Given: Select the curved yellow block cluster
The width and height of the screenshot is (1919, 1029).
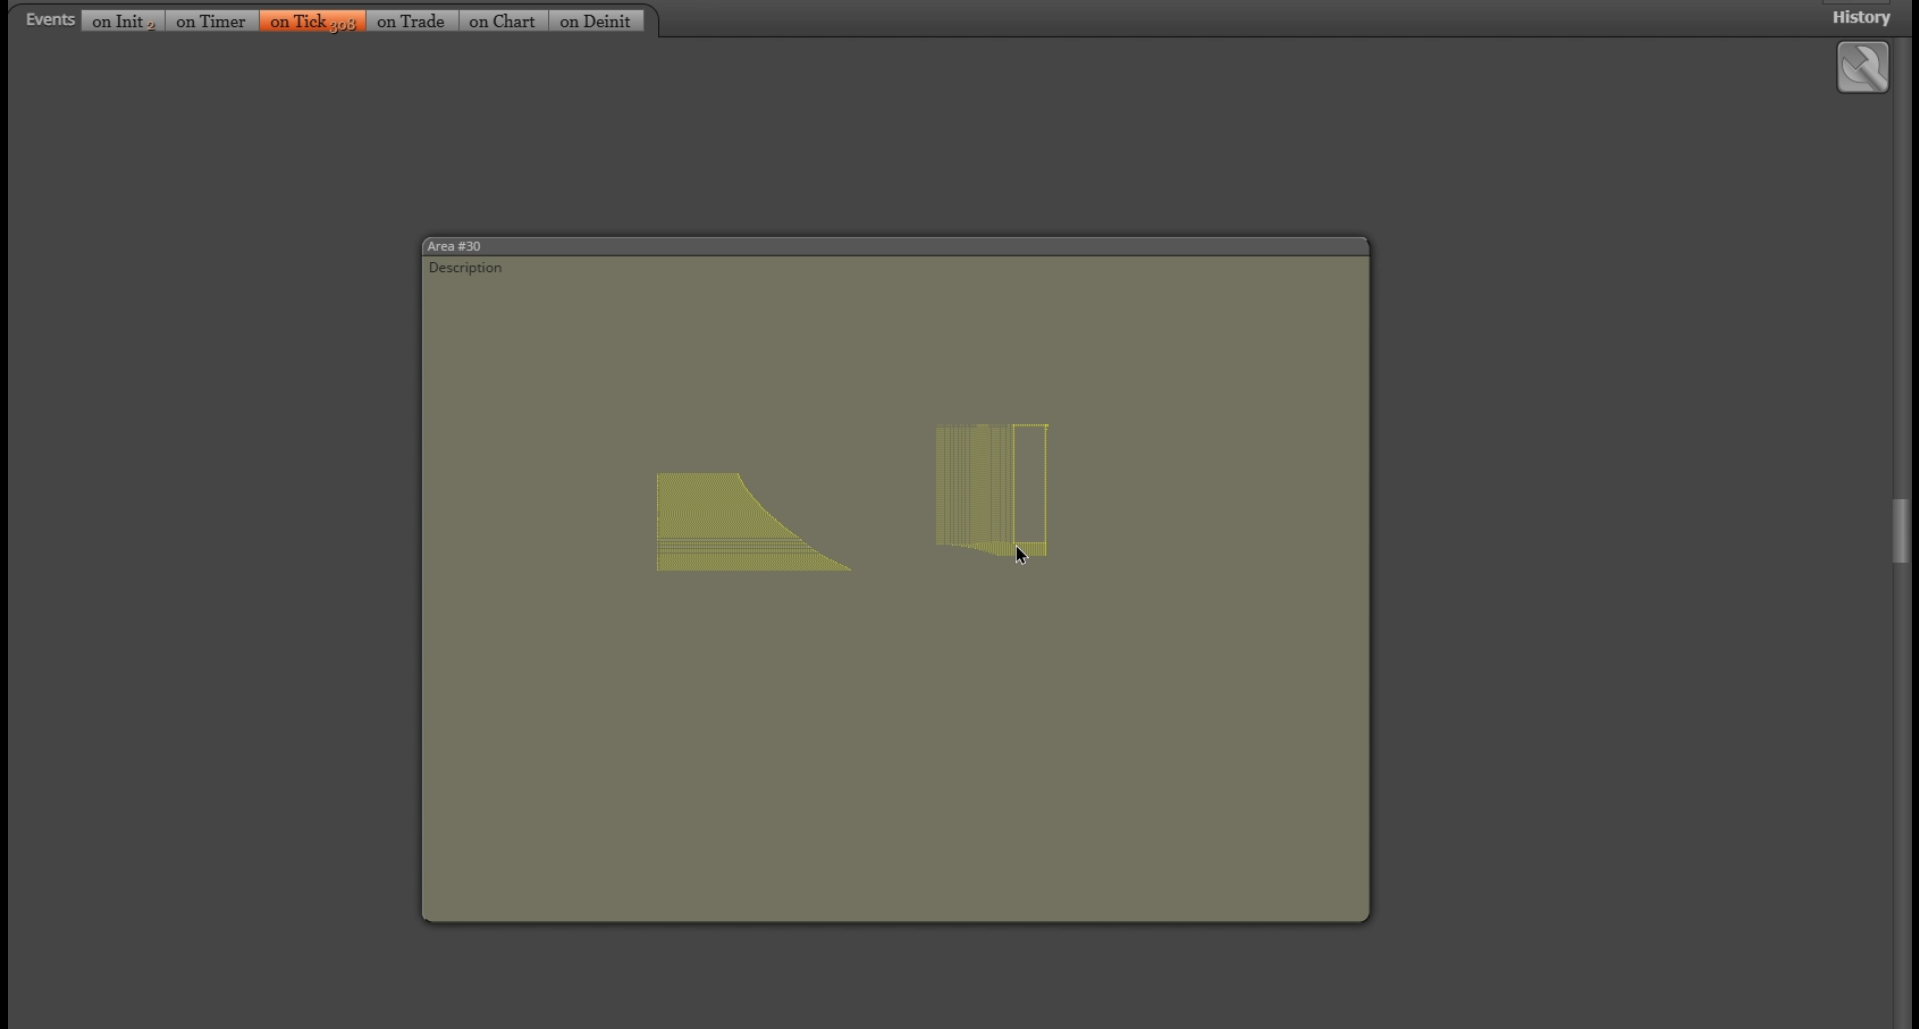Looking at the screenshot, I should pyautogui.click(x=753, y=522).
